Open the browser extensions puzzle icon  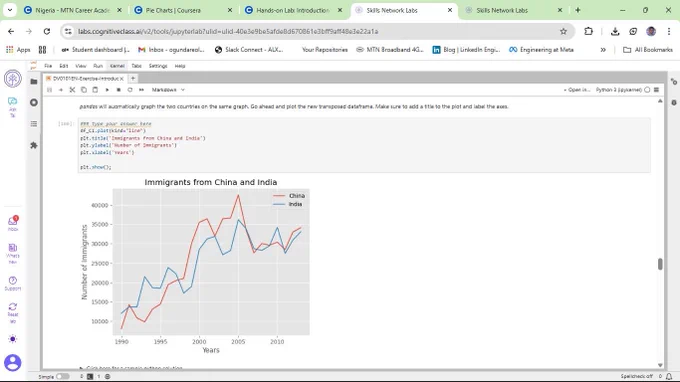point(588,31)
